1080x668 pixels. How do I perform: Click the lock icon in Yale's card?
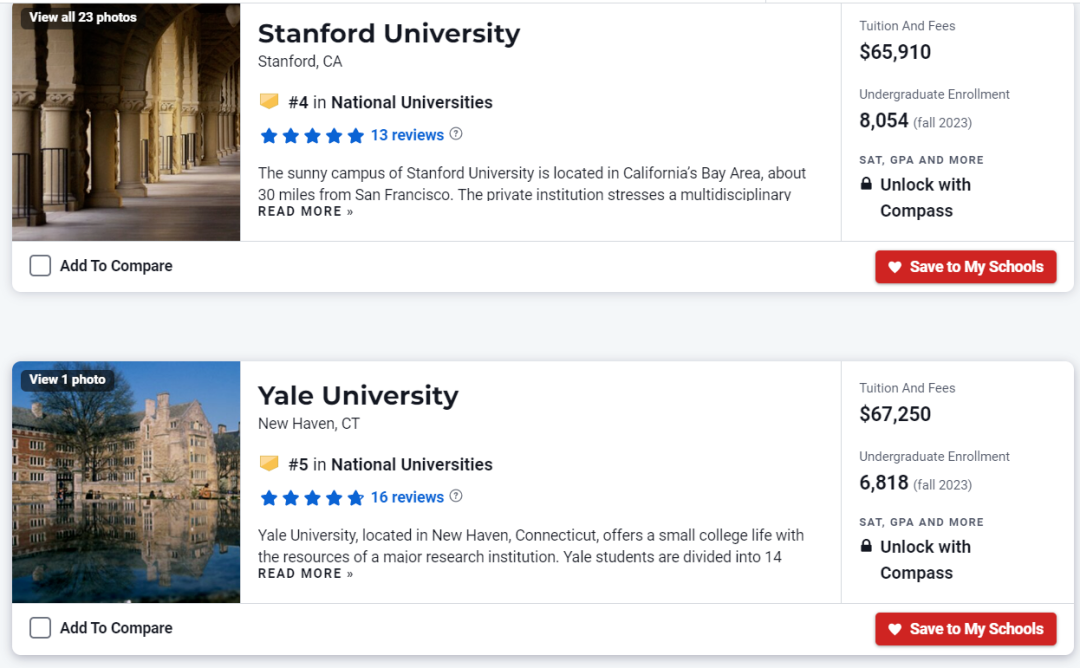[x=866, y=546]
